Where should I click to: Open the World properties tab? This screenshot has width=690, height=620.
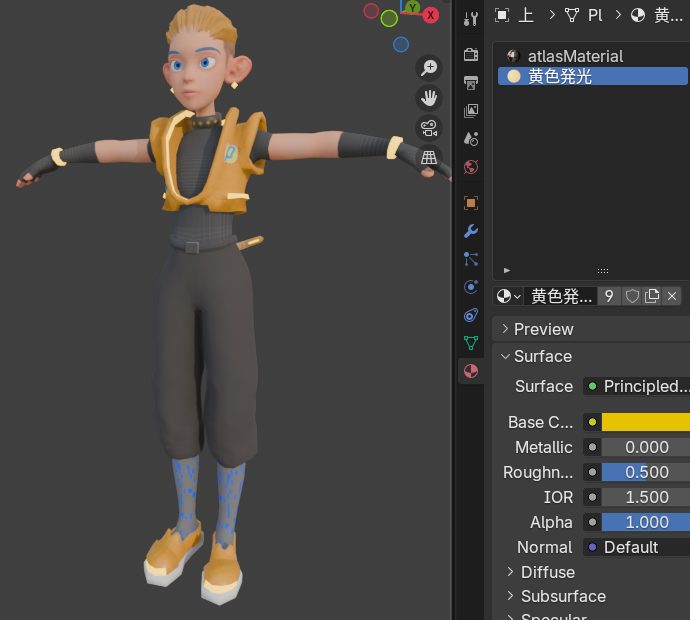(x=471, y=167)
